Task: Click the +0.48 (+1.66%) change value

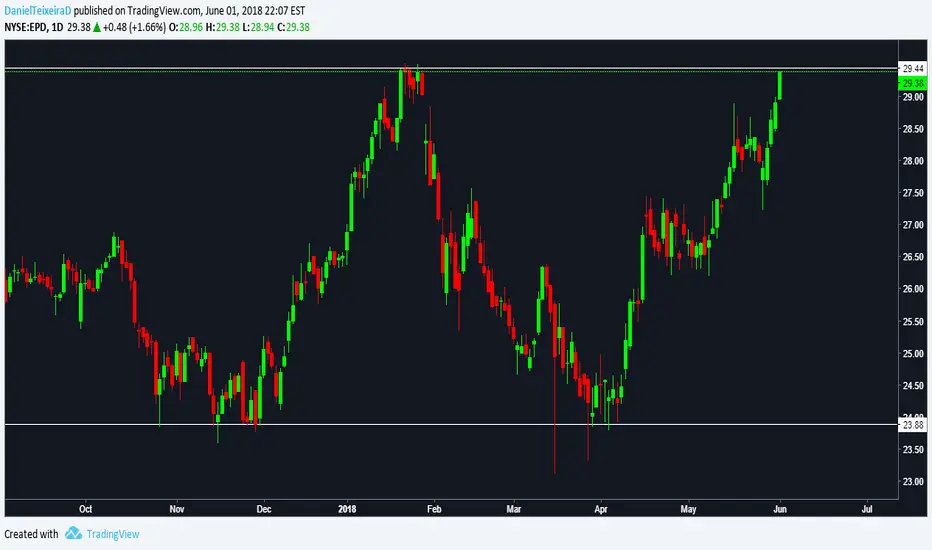Action: click(x=134, y=27)
